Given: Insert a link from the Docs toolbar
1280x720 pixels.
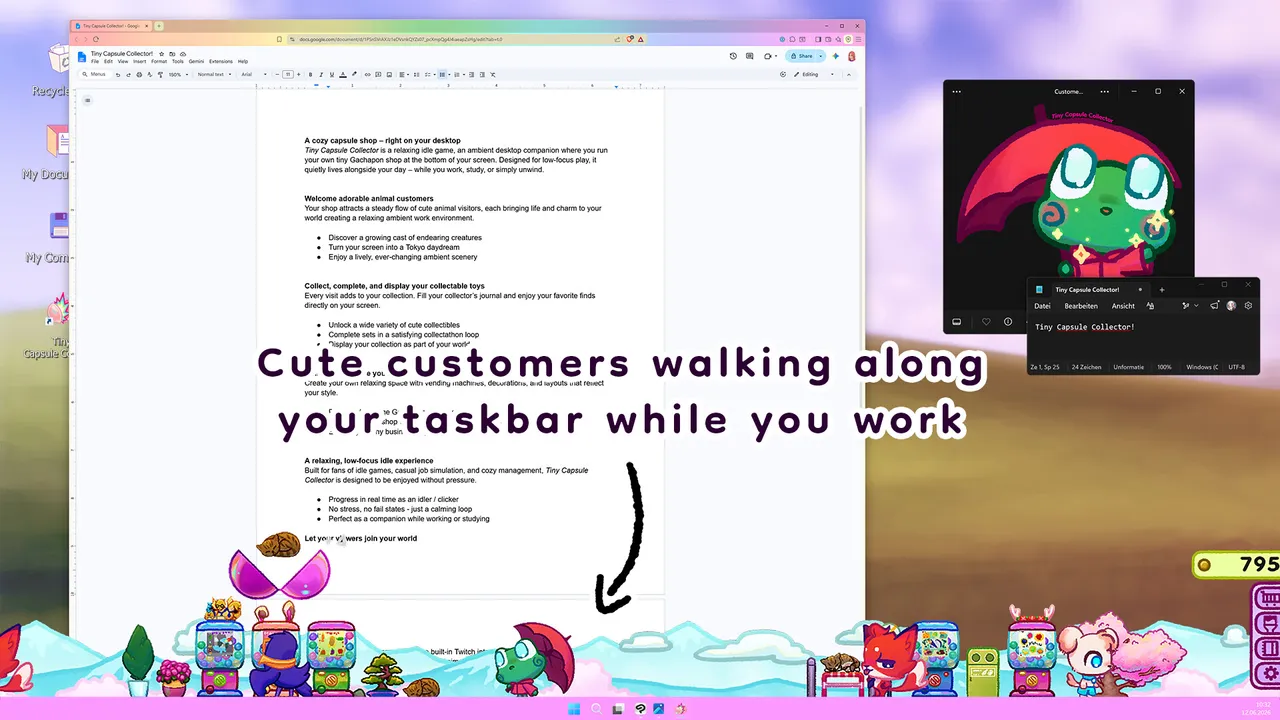Looking at the screenshot, I should pyautogui.click(x=367, y=74).
